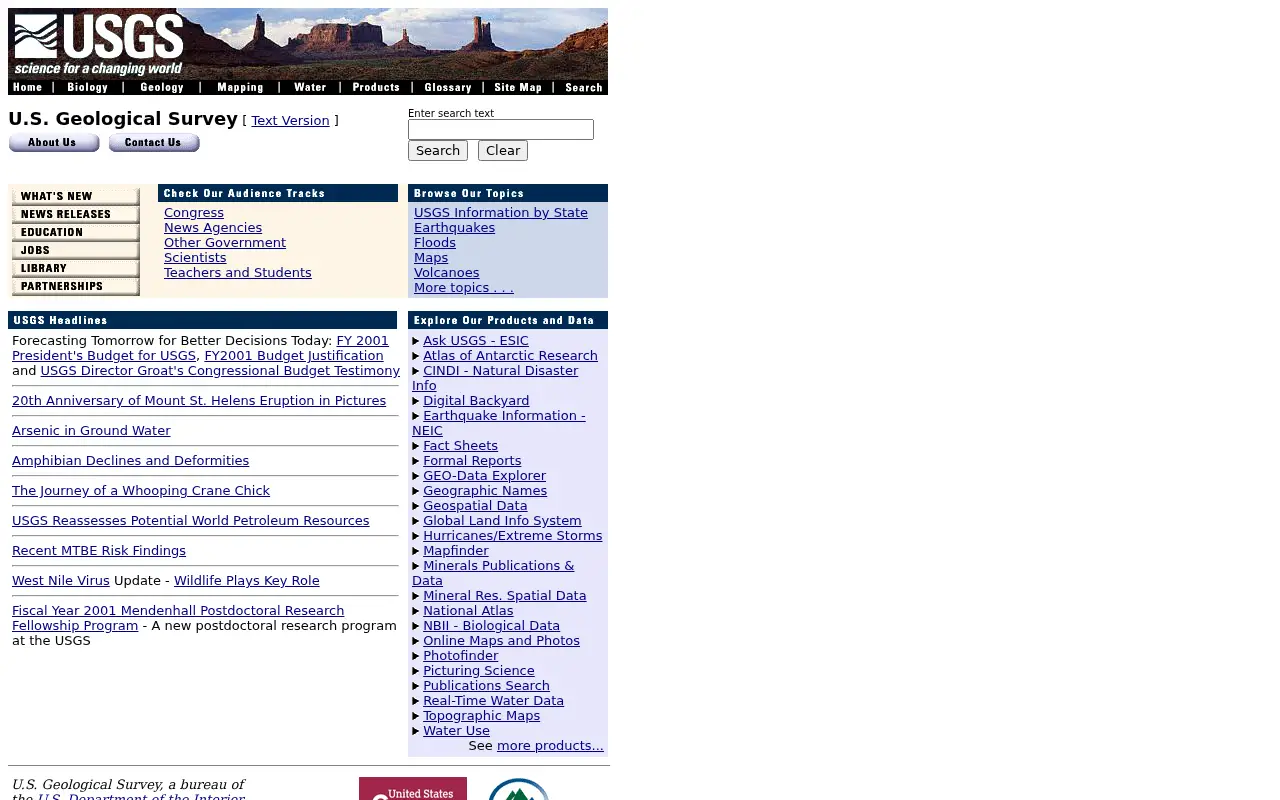Screen dimensions: 1280x800
Task: Click the Search submit button
Action: (438, 151)
